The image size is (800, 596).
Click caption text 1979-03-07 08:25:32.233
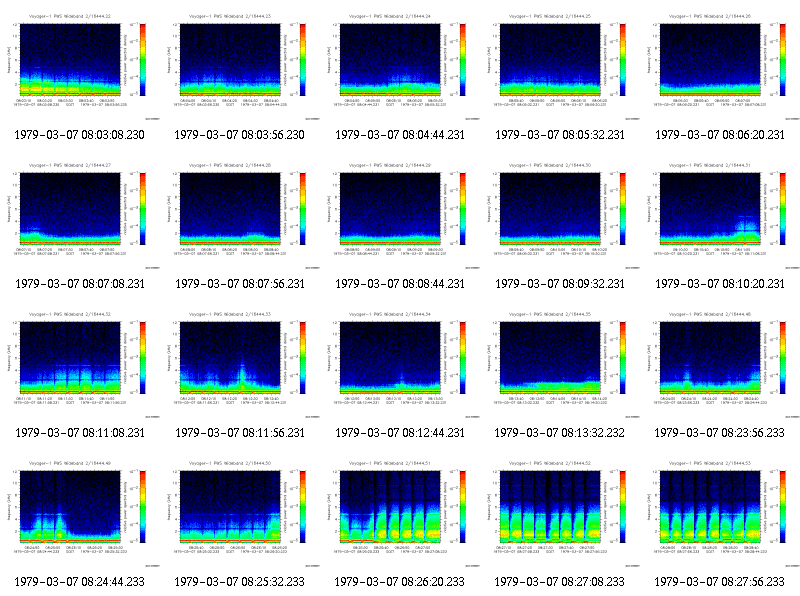(x=239, y=582)
